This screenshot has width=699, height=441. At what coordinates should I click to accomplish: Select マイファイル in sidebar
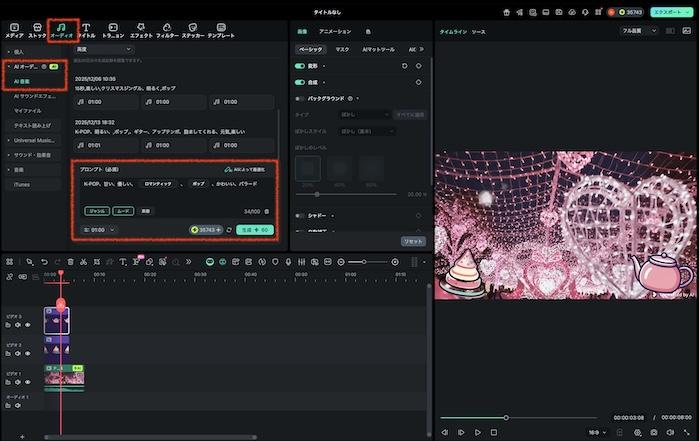point(28,111)
